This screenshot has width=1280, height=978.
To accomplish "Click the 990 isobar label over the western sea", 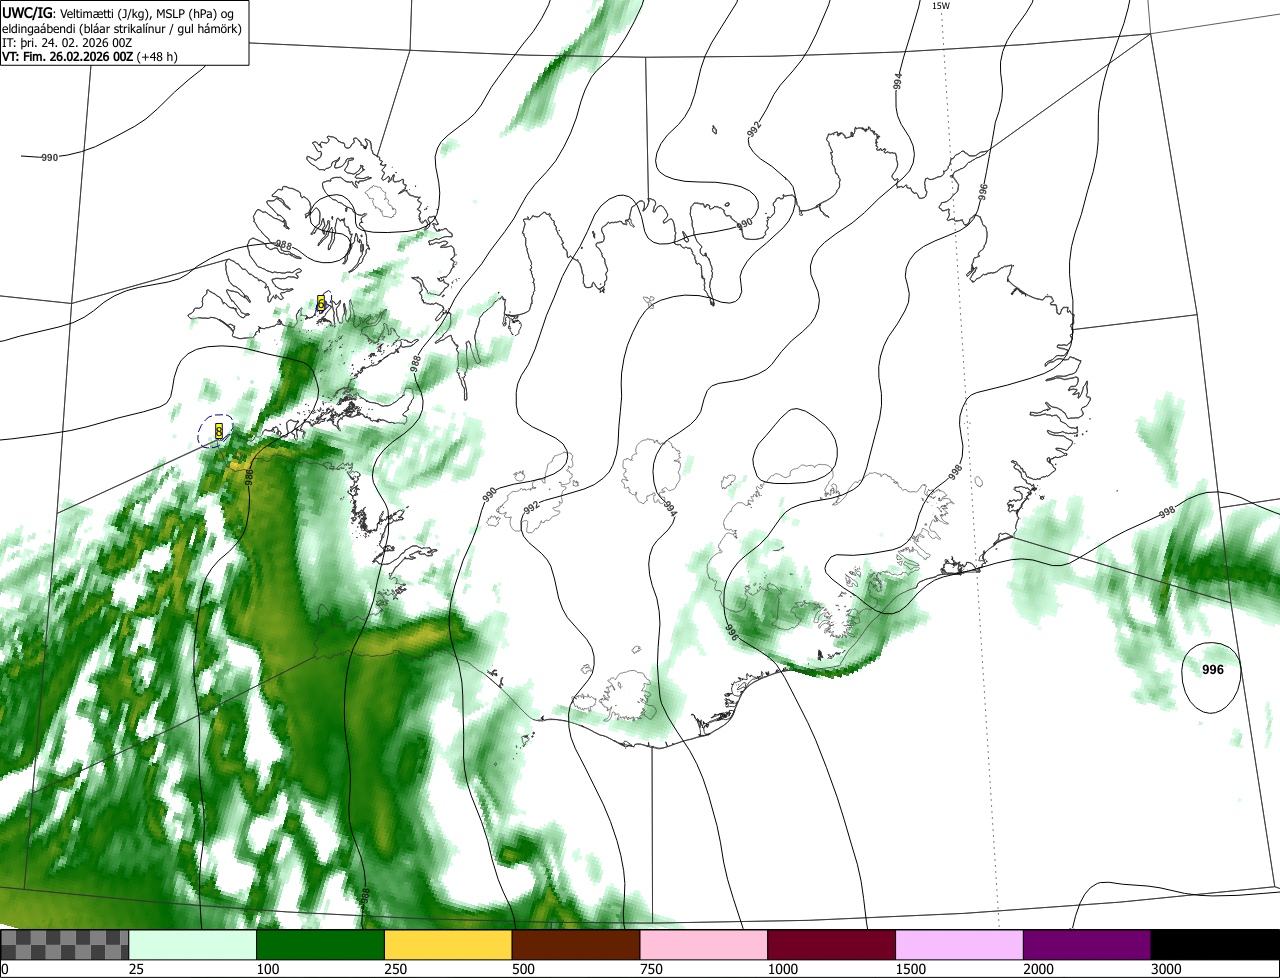I will point(49,158).
